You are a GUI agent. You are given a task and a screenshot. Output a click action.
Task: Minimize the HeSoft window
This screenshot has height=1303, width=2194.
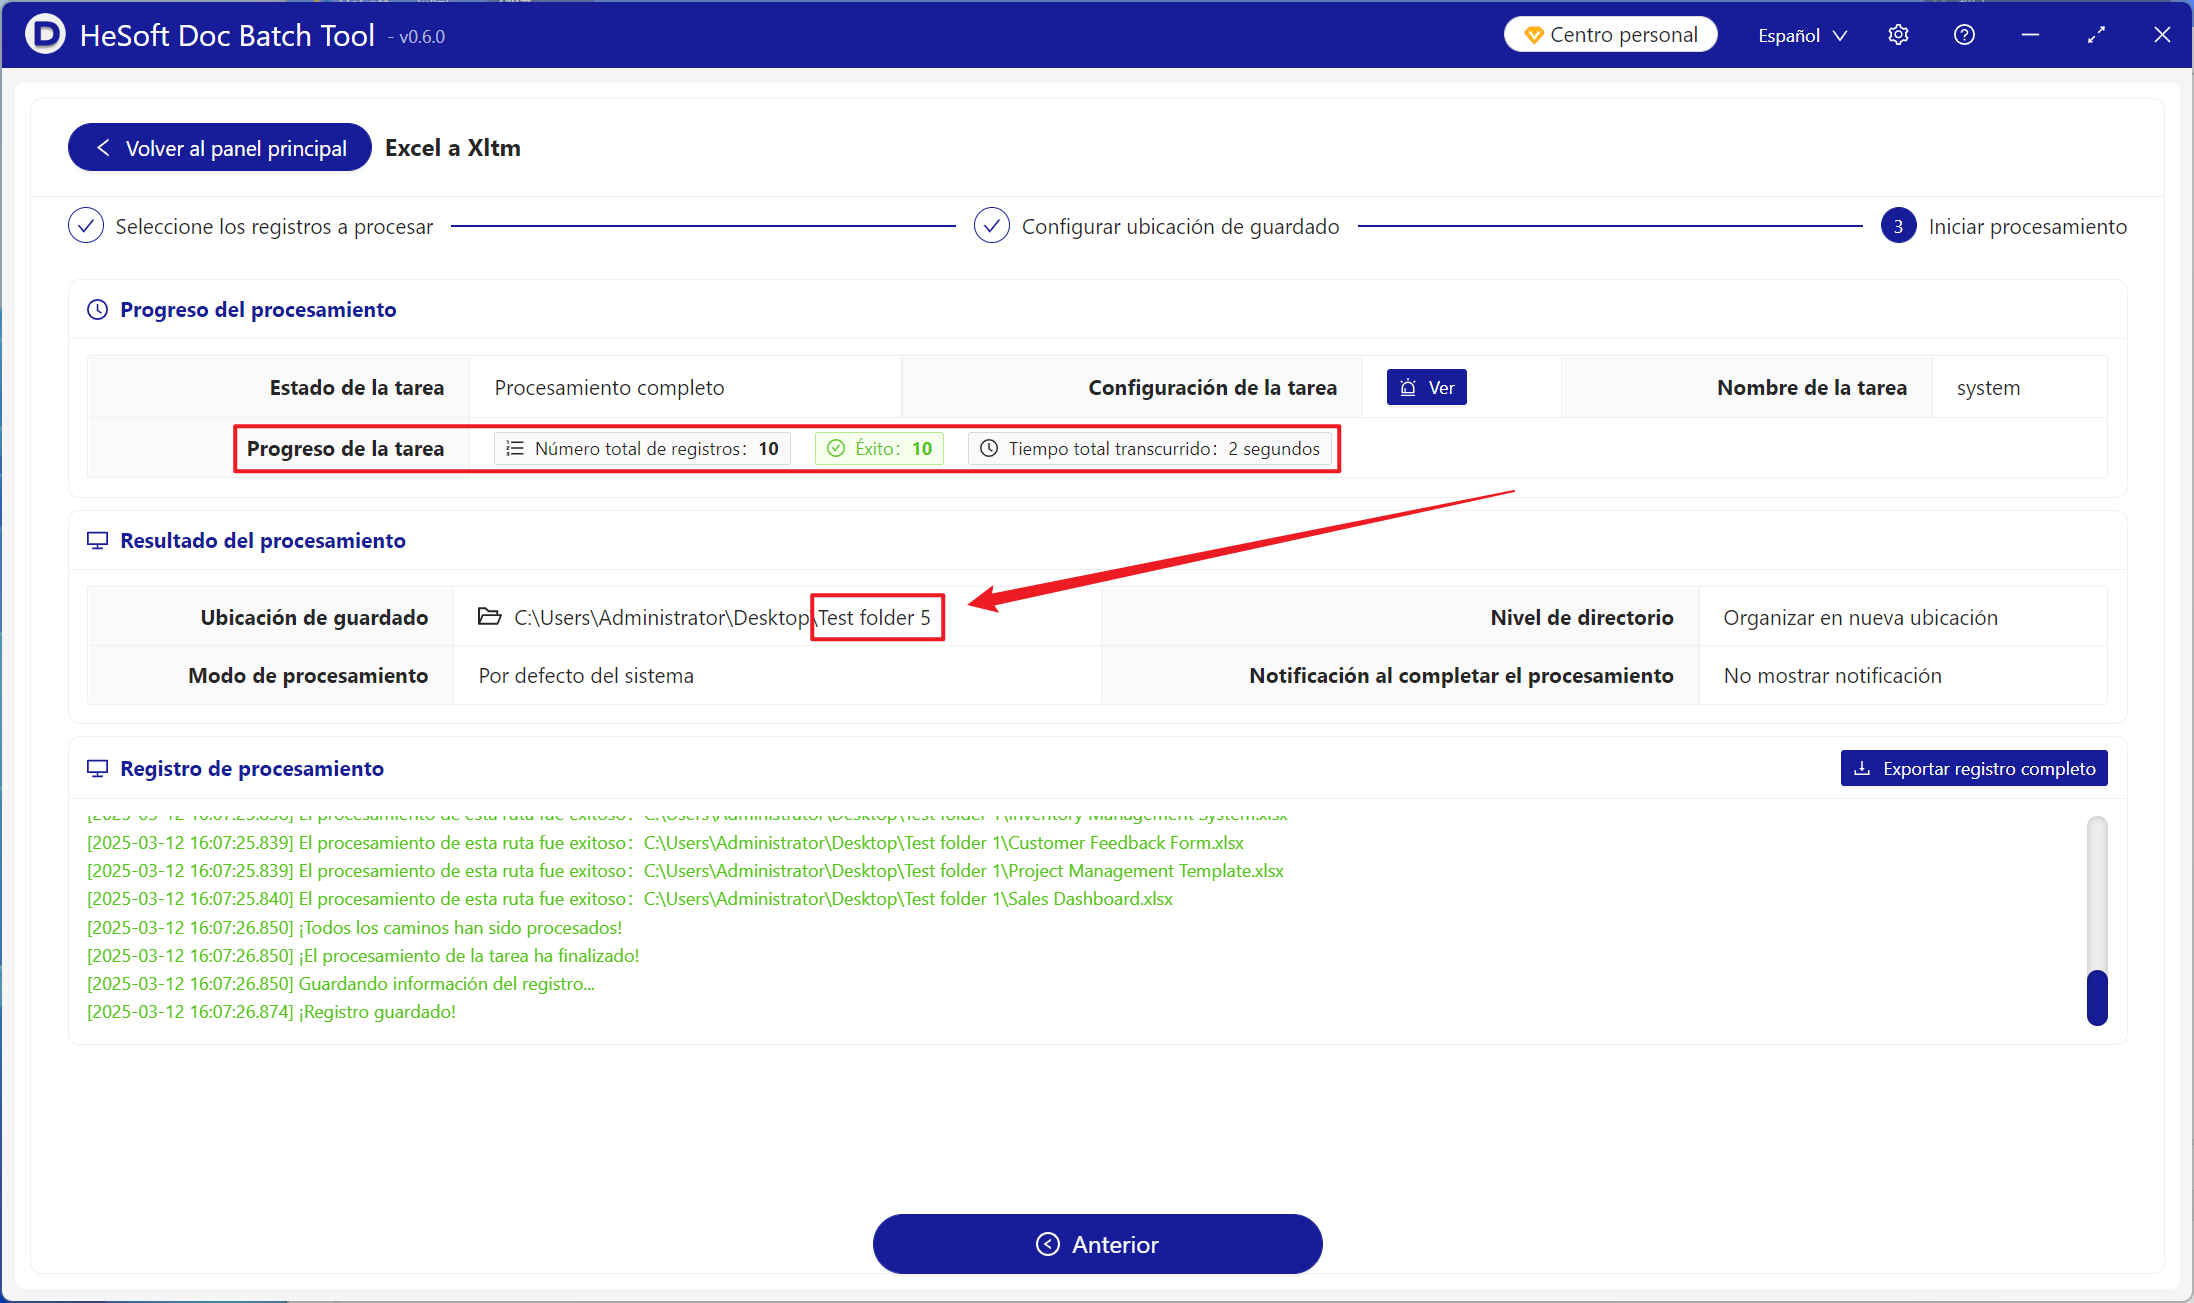click(x=2030, y=35)
